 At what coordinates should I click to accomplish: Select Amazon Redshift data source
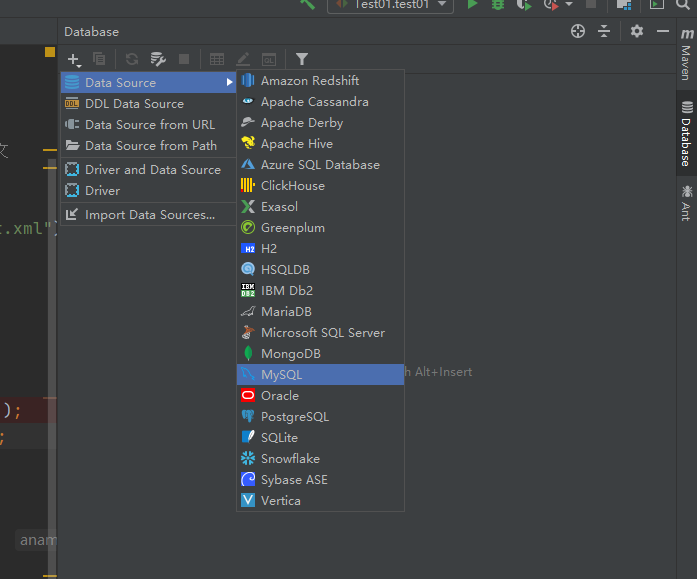tap(320, 80)
